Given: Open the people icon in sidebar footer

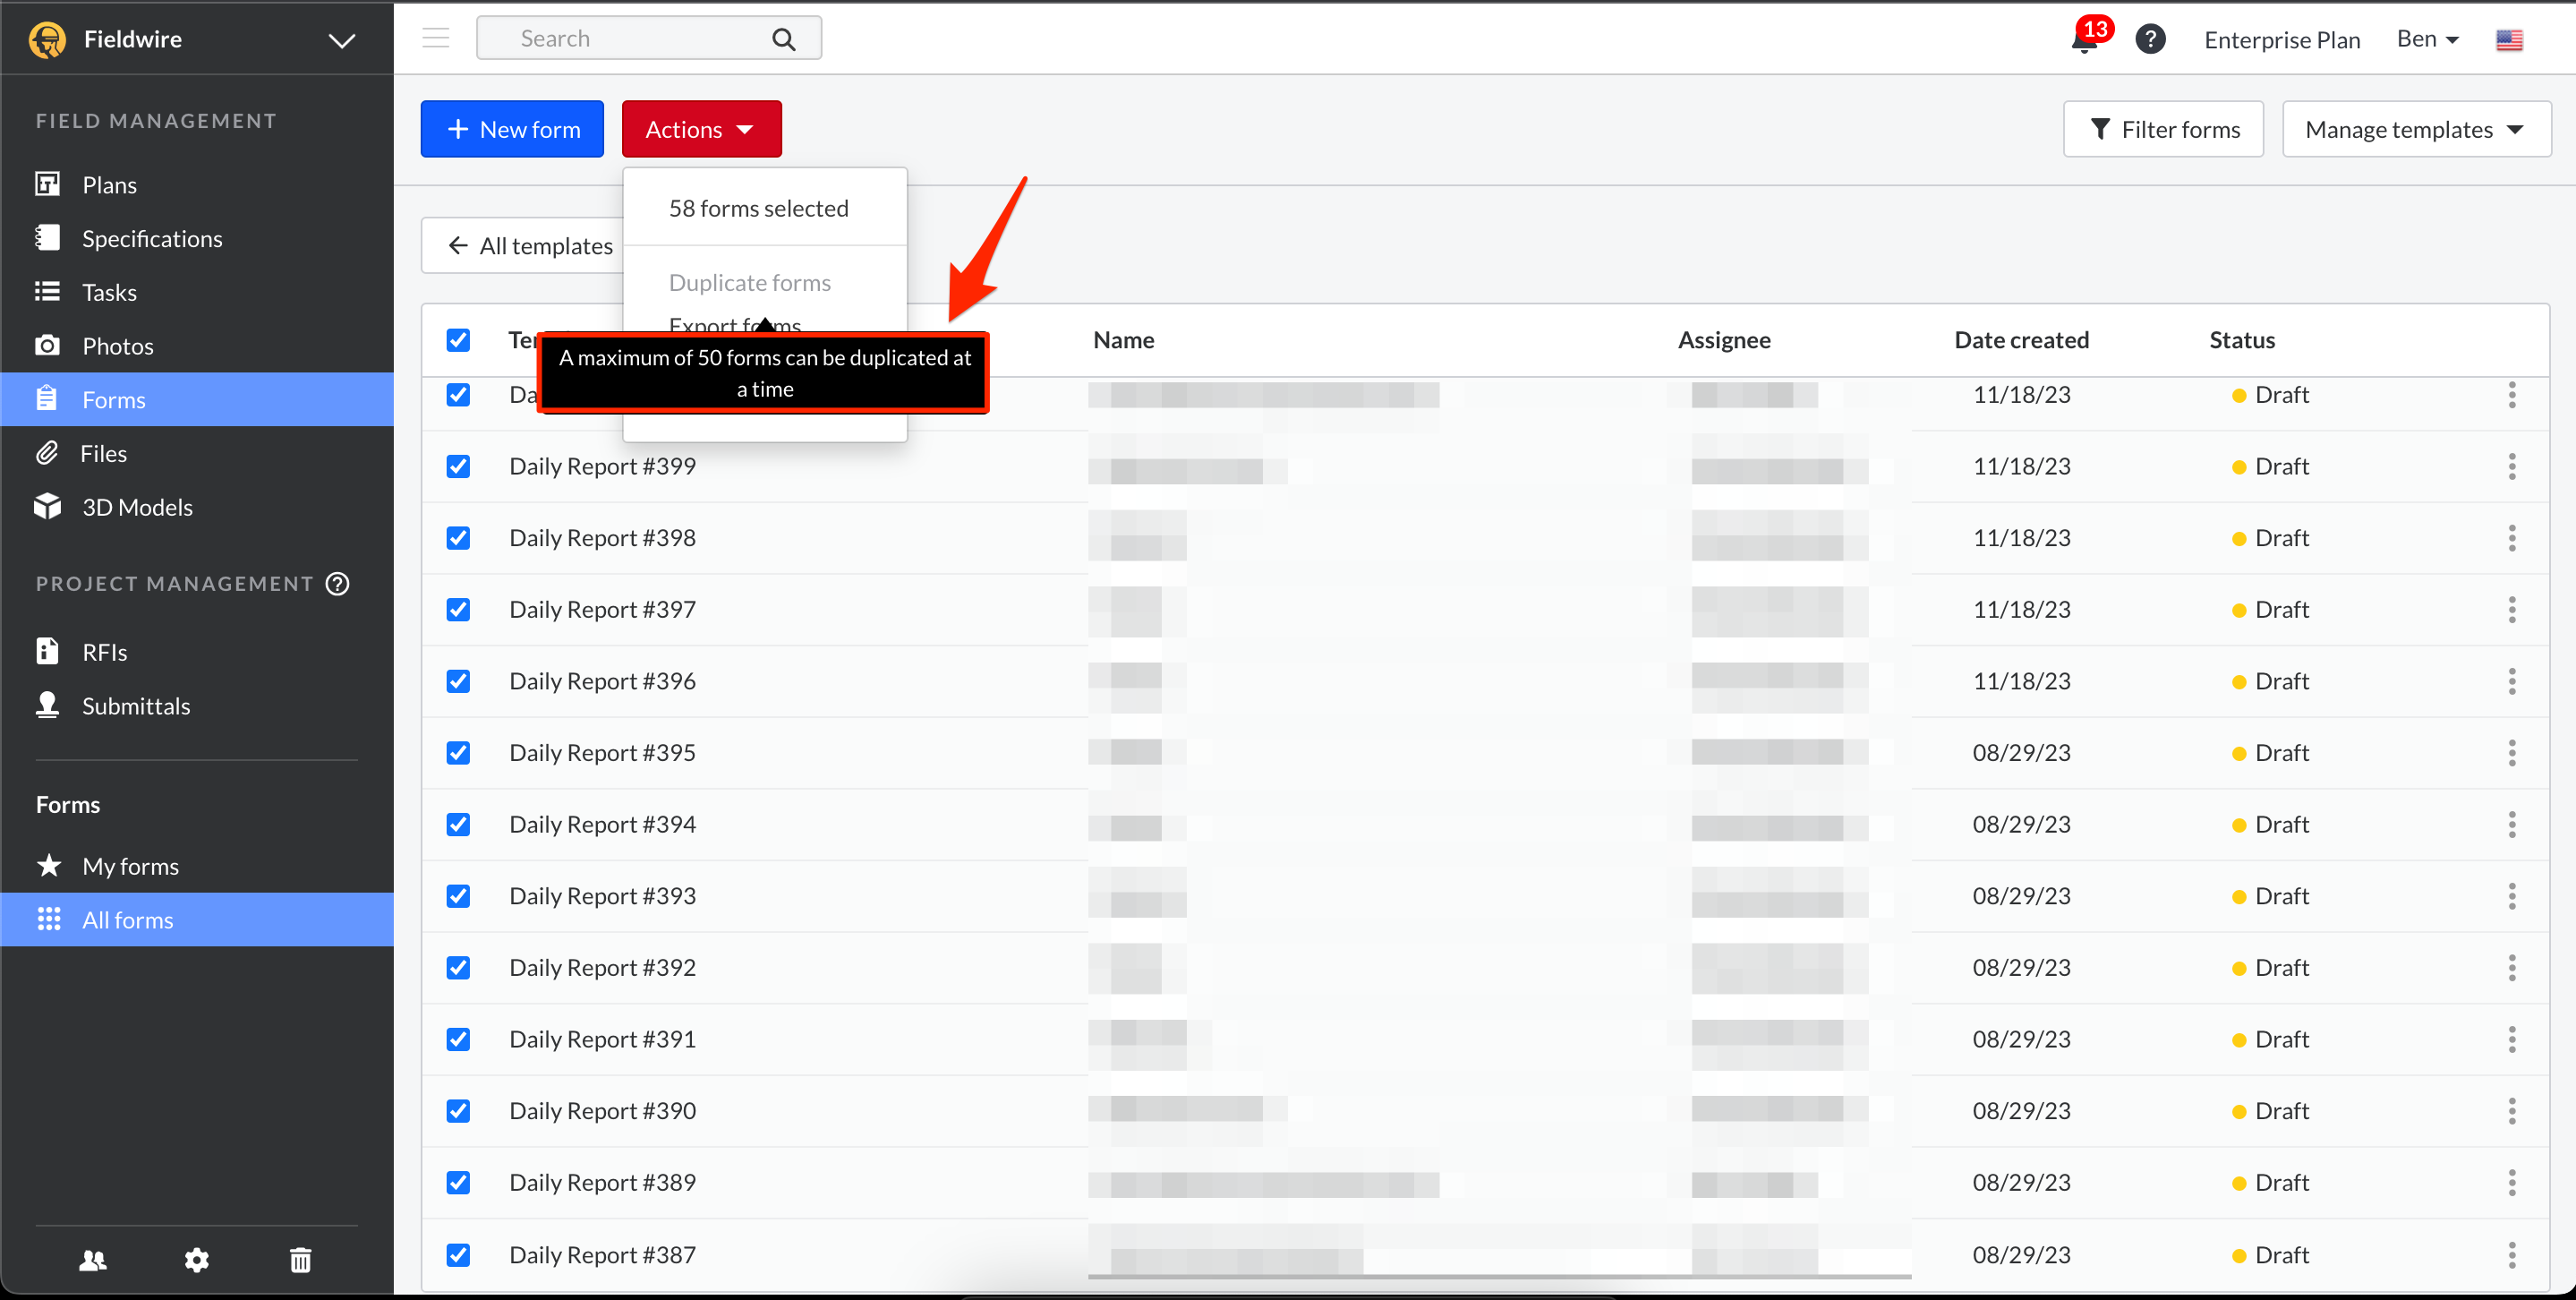Looking at the screenshot, I should tap(93, 1260).
